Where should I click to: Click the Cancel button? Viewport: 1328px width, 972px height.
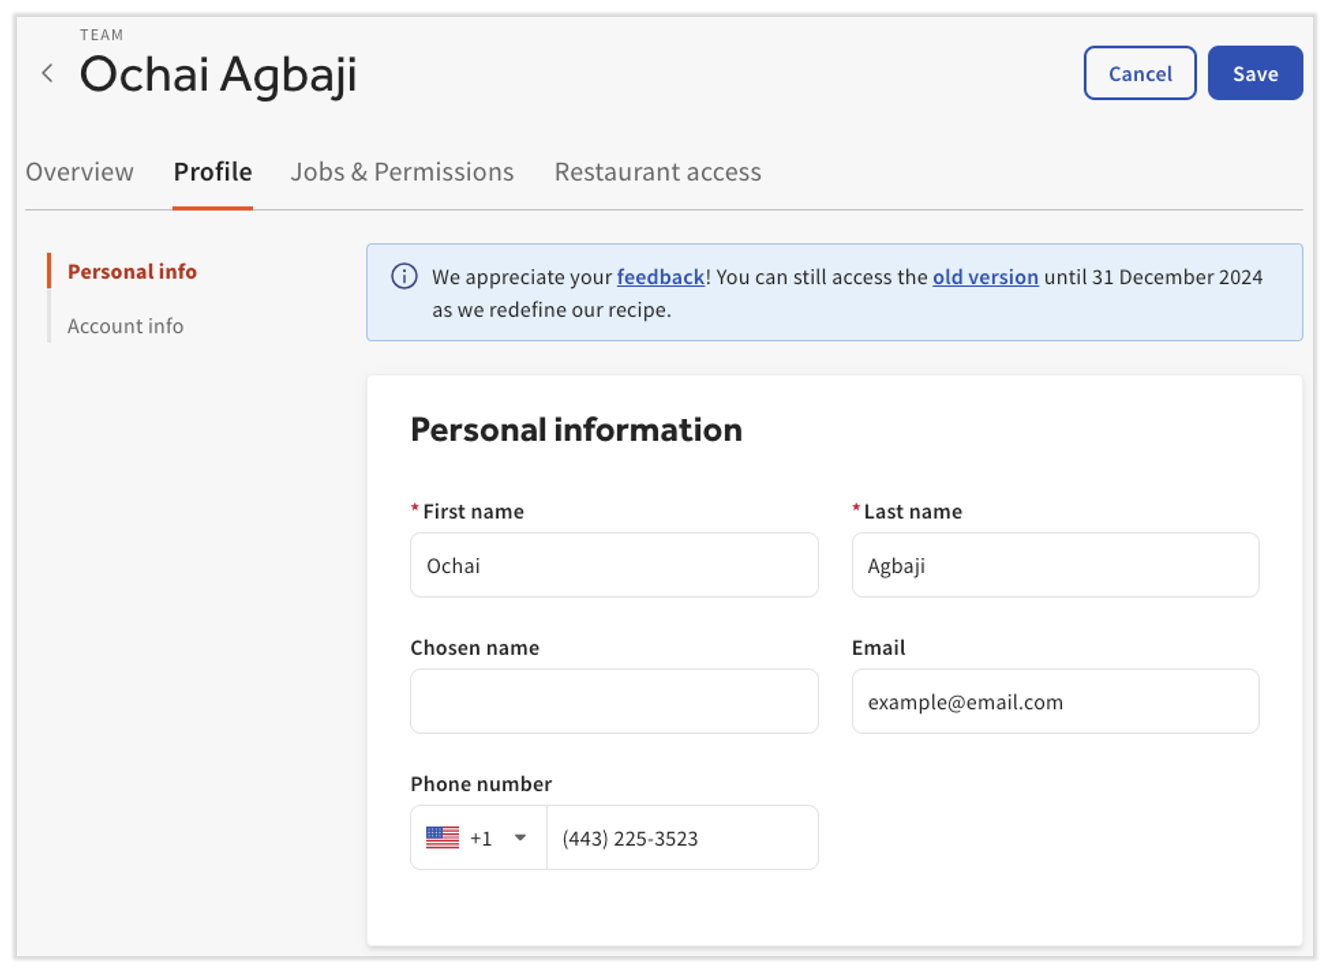(x=1140, y=72)
